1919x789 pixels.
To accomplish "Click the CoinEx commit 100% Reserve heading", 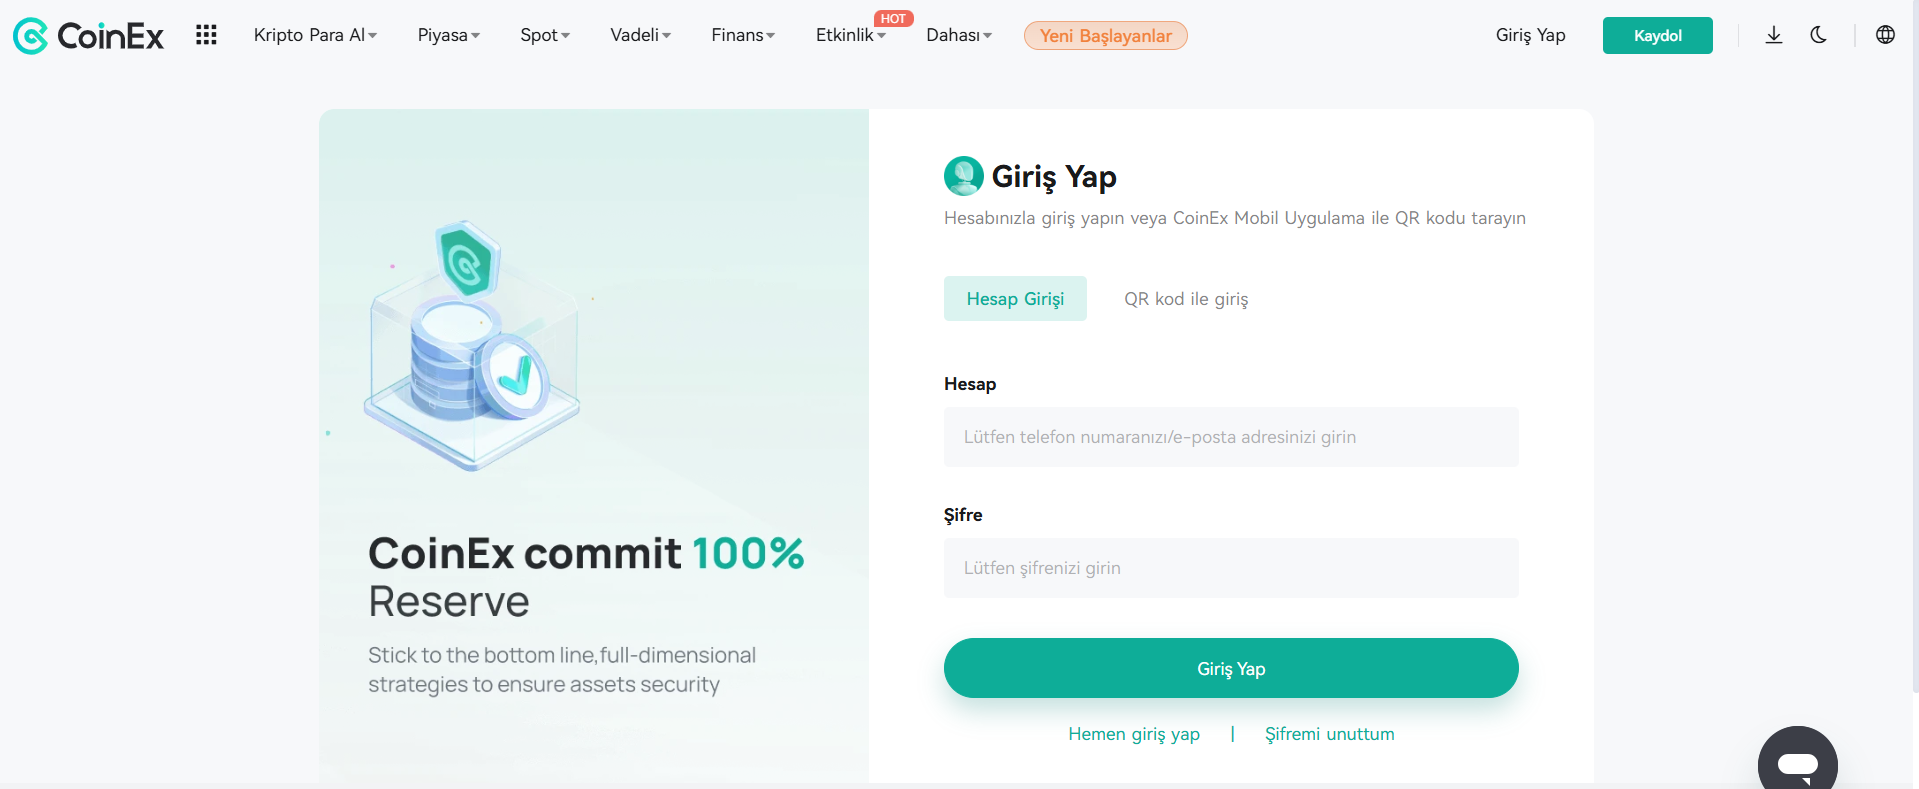I will pyautogui.click(x=586, y=577).
